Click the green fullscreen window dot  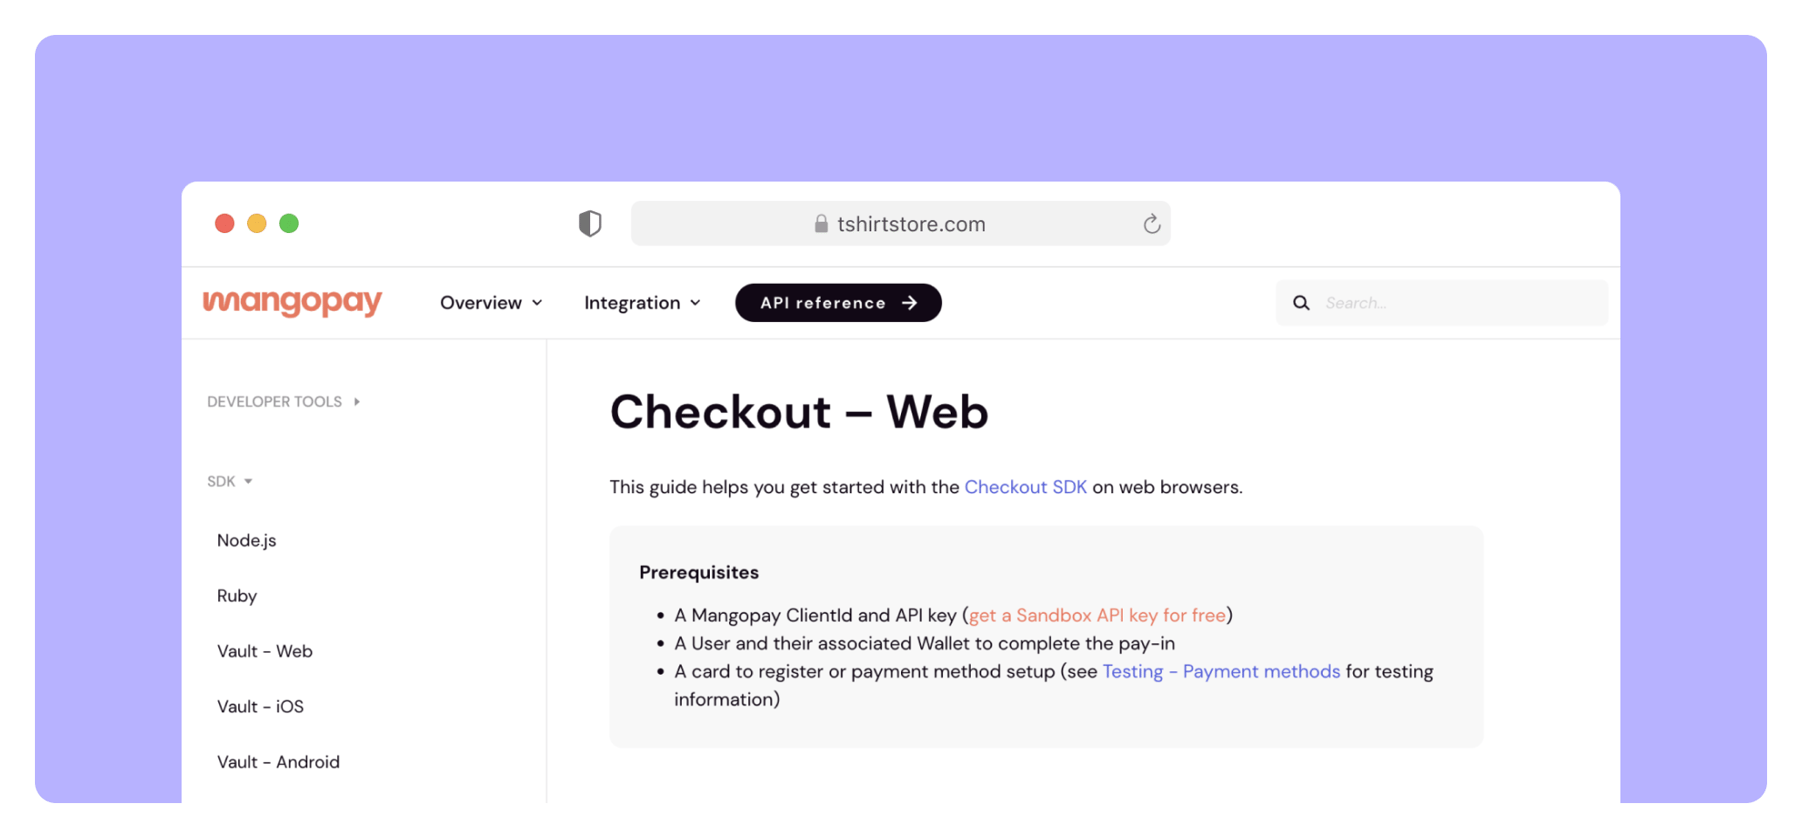pyautogui.click(x=289, y=223)
